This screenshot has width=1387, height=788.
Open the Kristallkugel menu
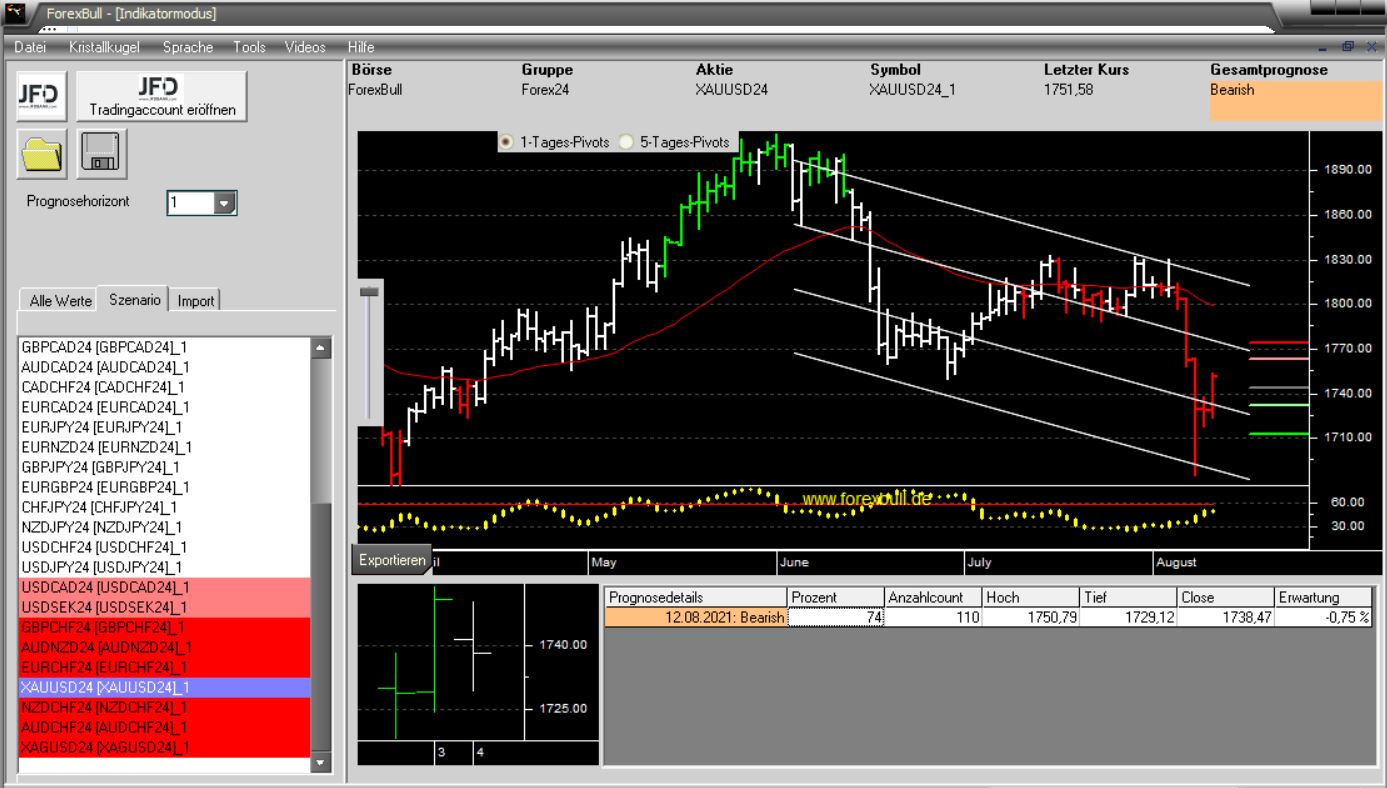[105, 47]
